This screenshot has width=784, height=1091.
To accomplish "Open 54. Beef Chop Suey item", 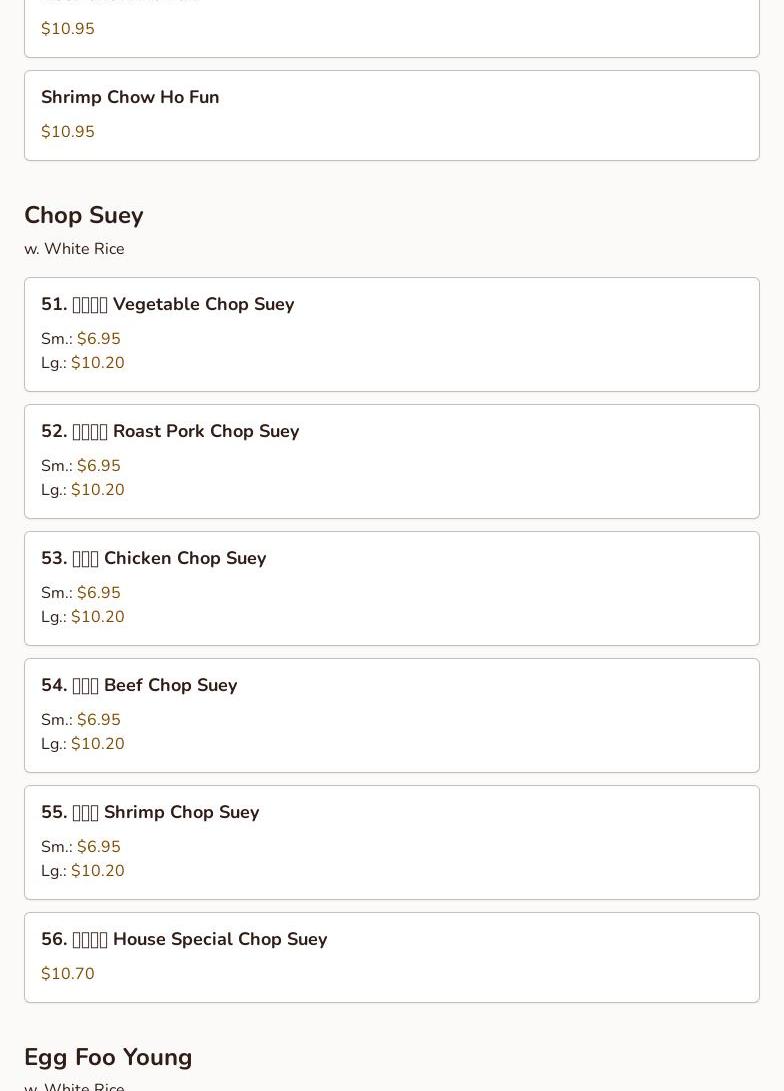I will coord(392,715).
